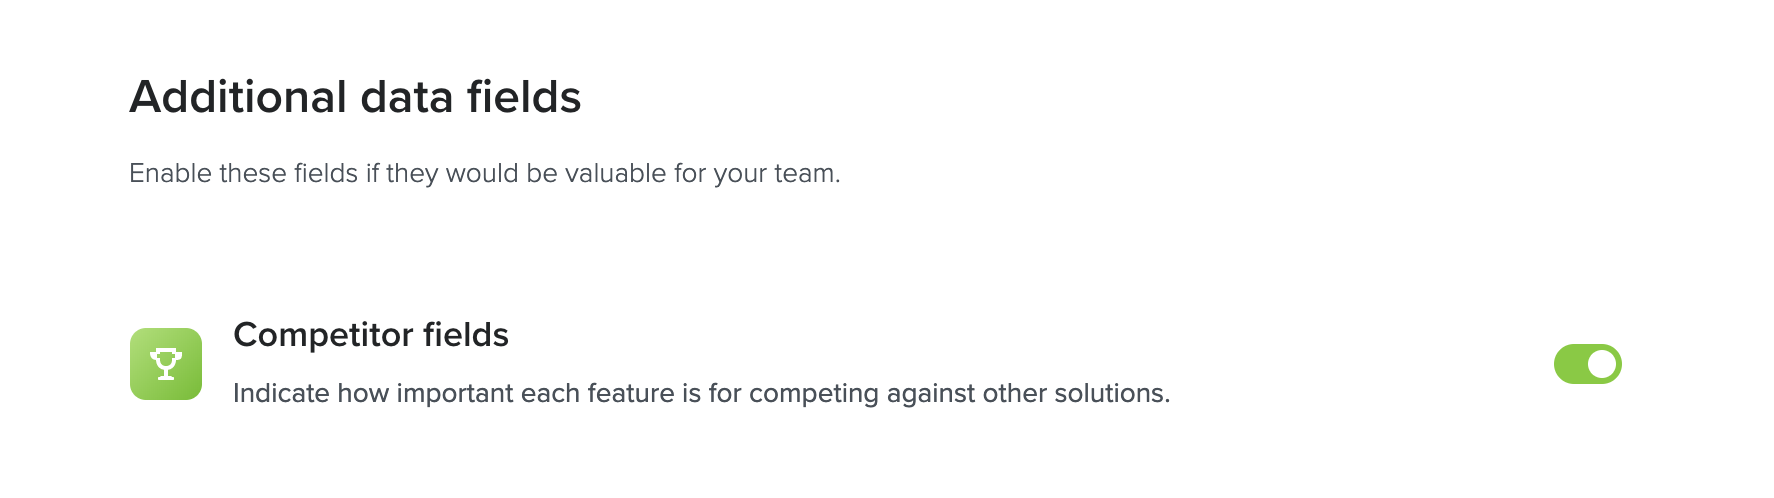Click the white knob of the Competitor toggle
The image size is (1774, 498).
click(1602, 364)
